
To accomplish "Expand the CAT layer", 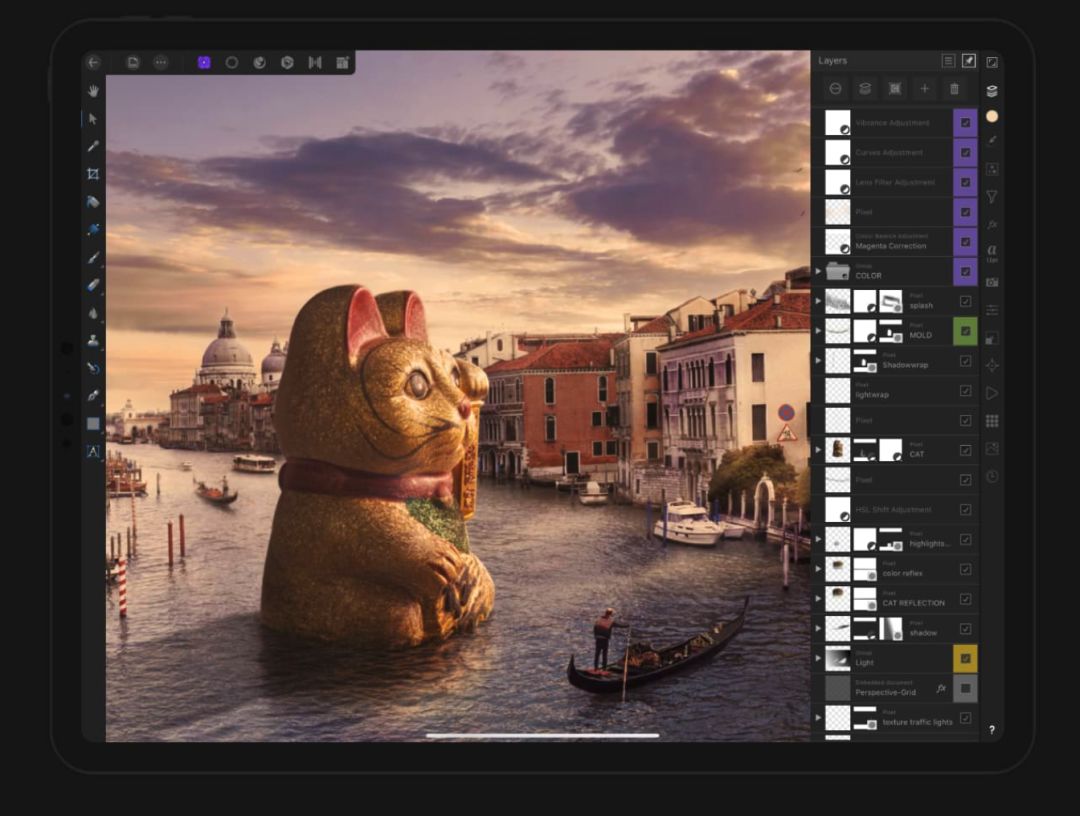I will pyautogui.click(x=818, y=450).
